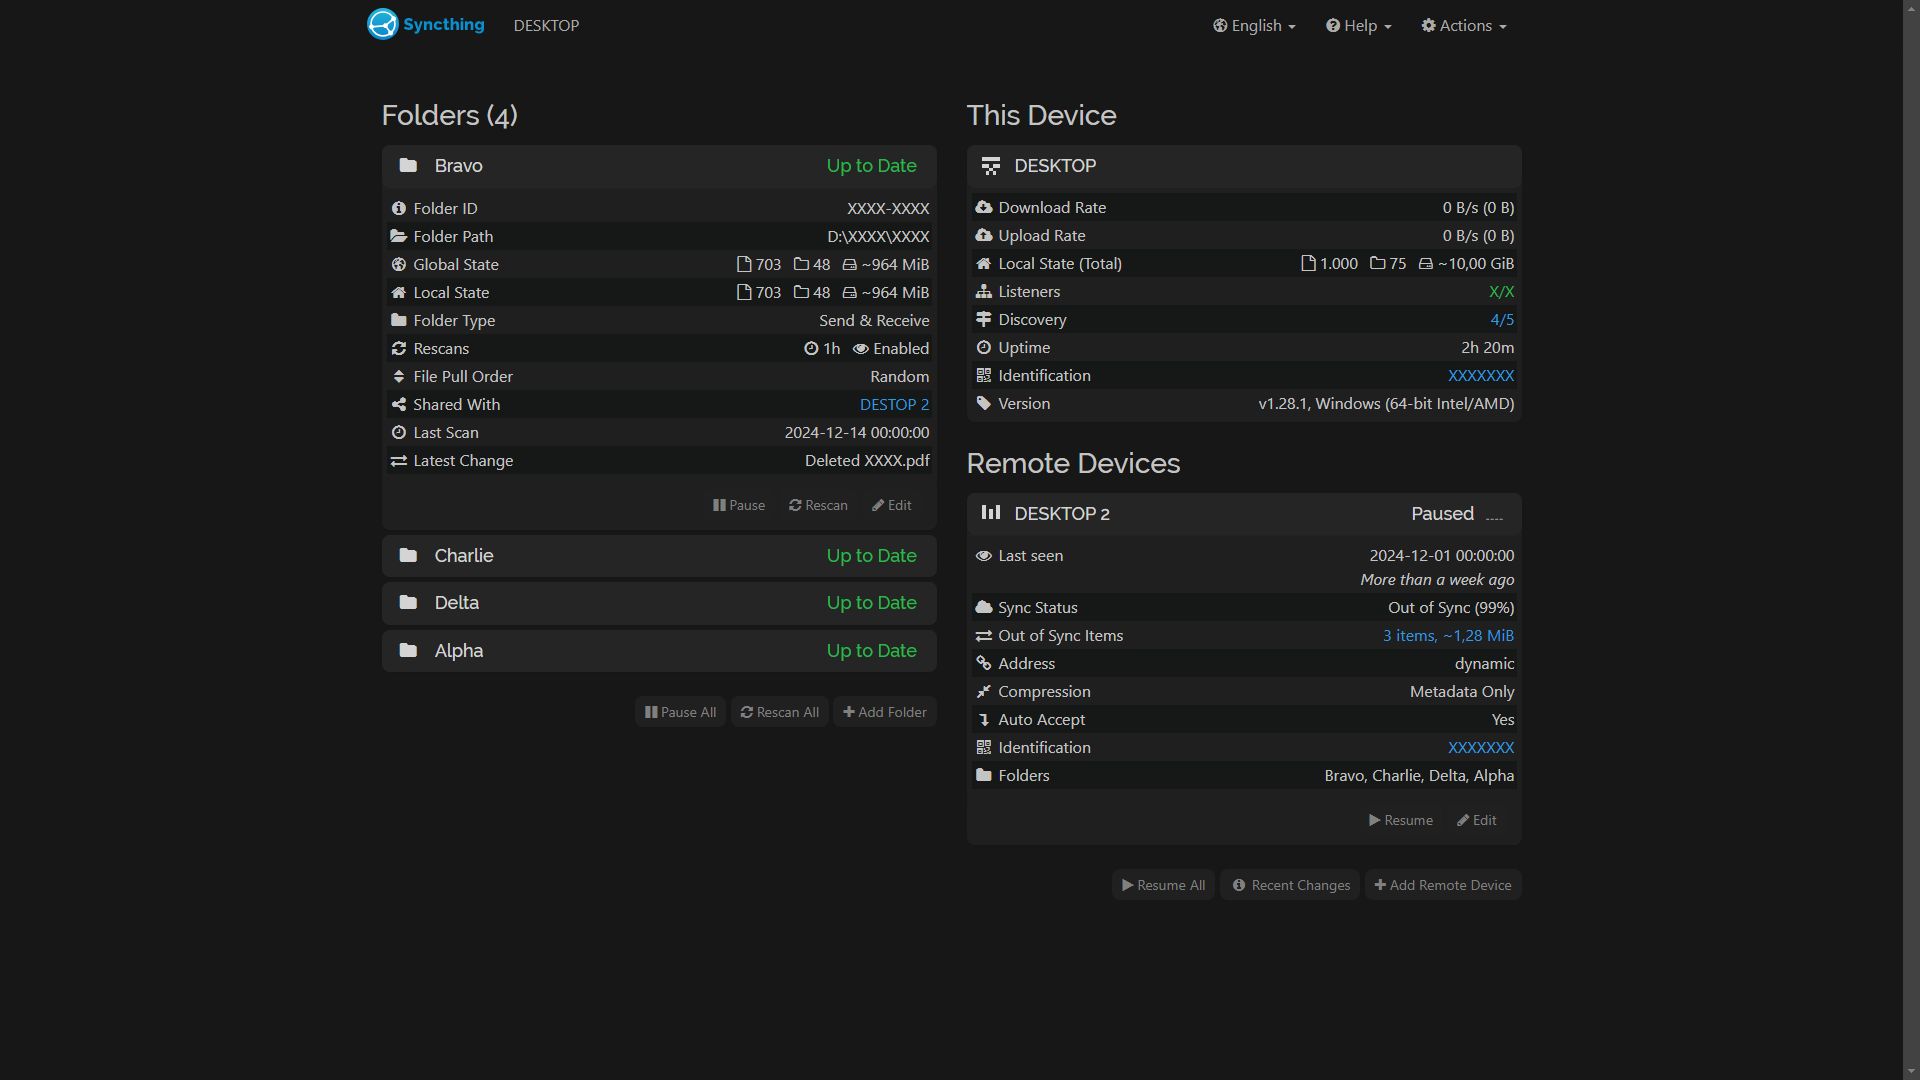Click the Add Folder button
Image resolution: width=1920 pixels, height=1080 pixels.
tap(885, 712)
